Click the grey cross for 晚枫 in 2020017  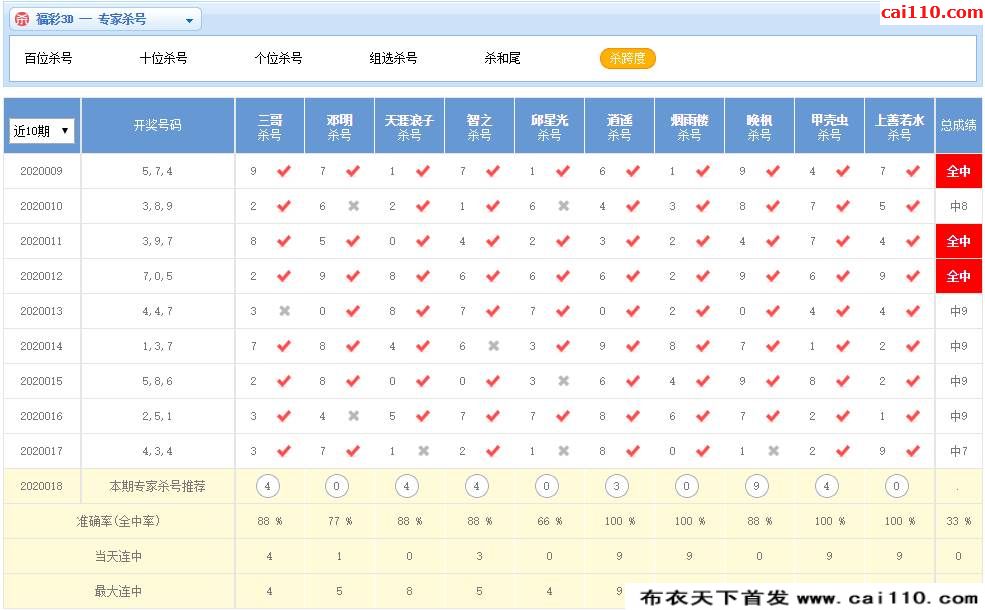click(x=774, y=451)
